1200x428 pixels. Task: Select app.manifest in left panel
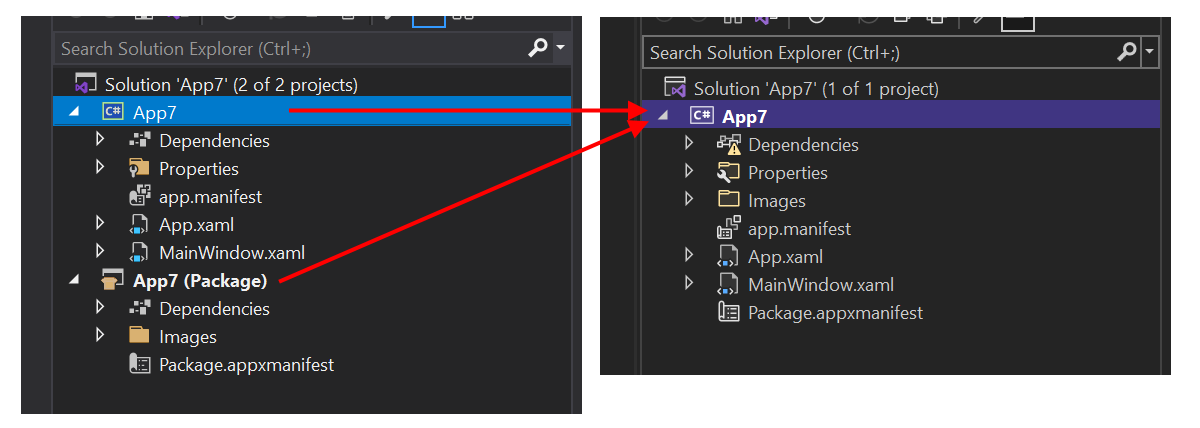click(210, 197)
